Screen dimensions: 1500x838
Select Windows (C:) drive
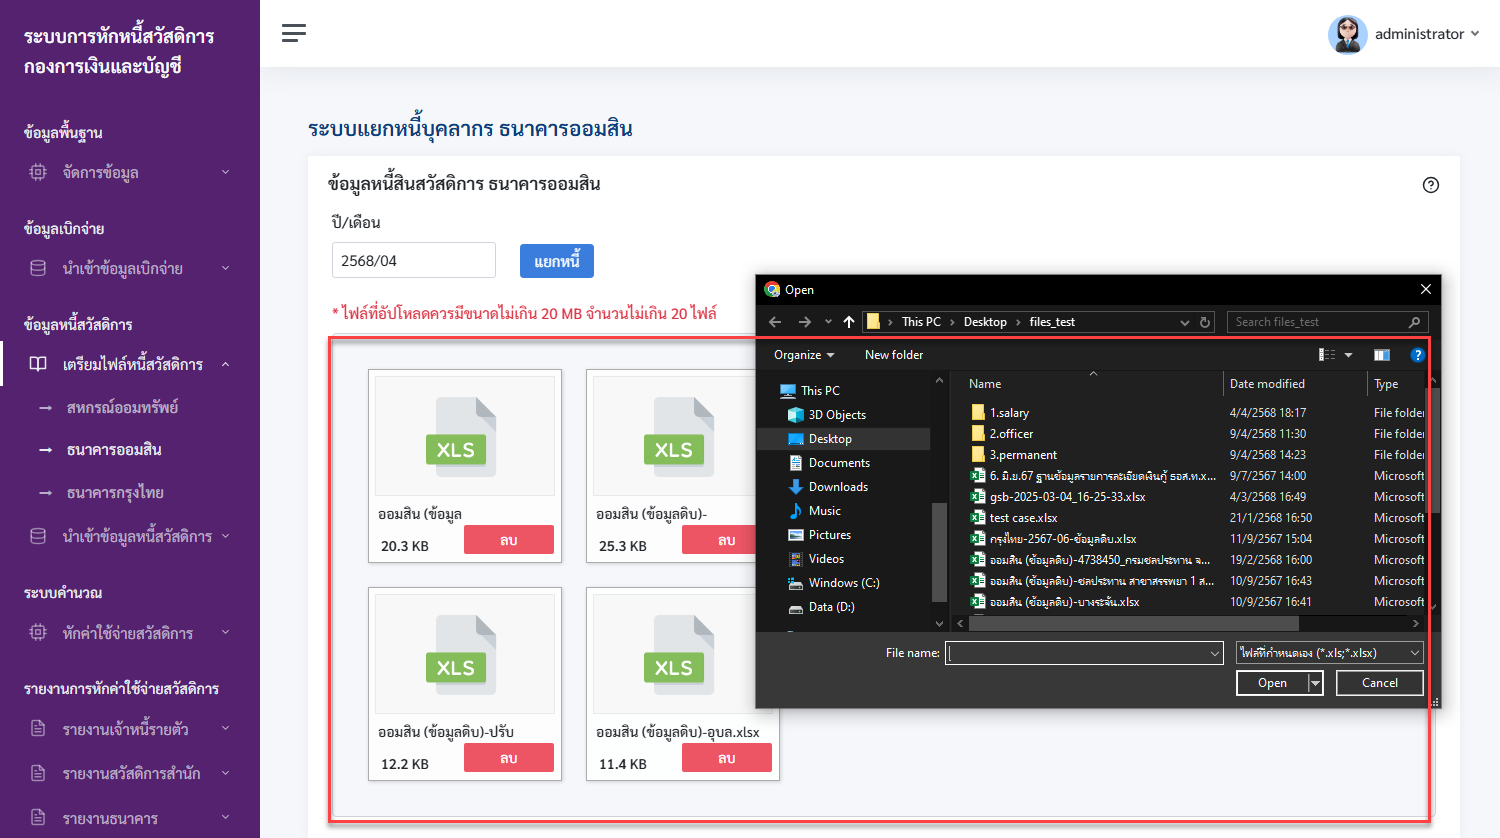(843, 583)
